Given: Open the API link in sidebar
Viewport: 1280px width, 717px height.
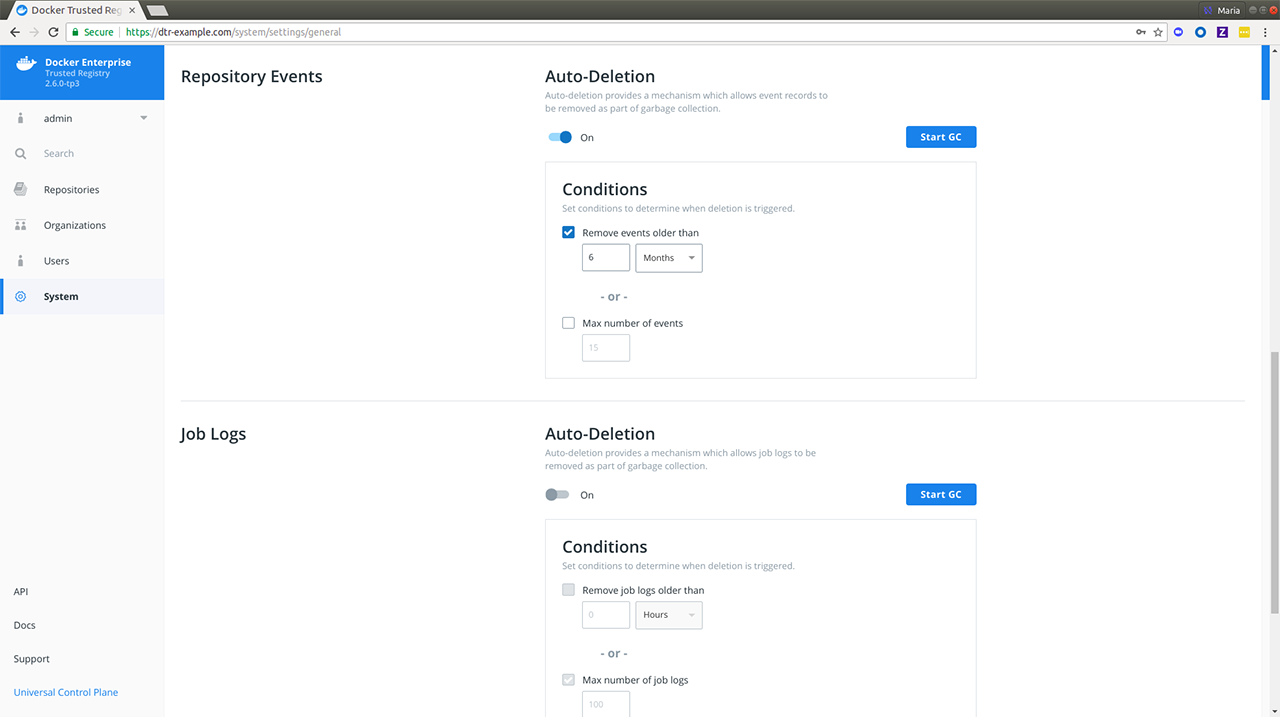Looking at the screenshot, I should tap(21, 592).
